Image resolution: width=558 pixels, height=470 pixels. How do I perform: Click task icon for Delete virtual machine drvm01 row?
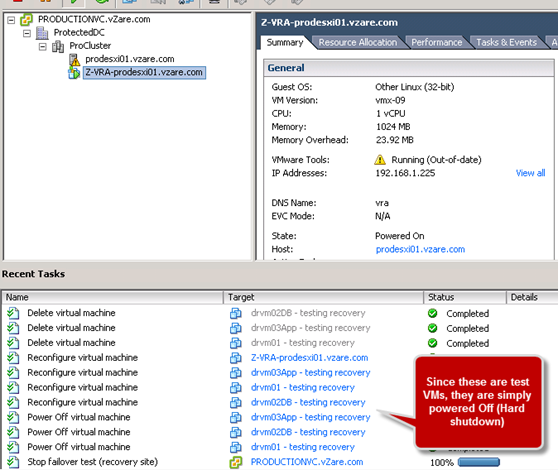pos(13,343)
